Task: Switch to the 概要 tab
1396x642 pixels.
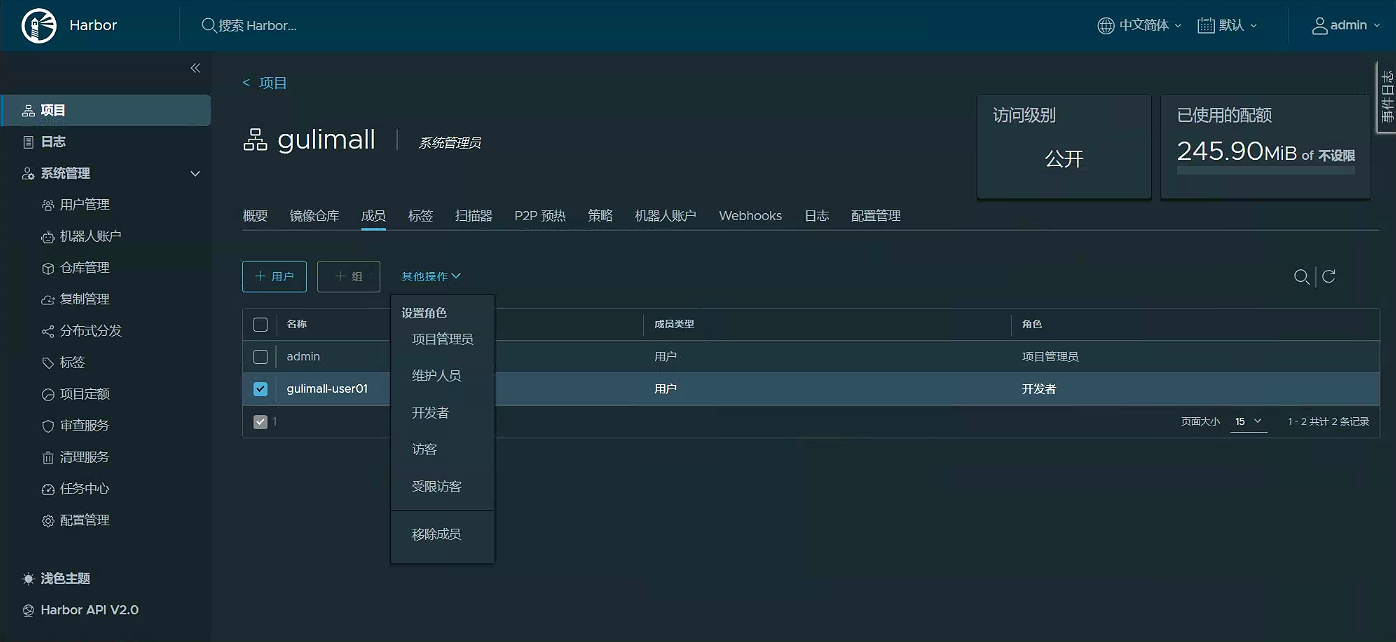Action: [x=255, y=216]
